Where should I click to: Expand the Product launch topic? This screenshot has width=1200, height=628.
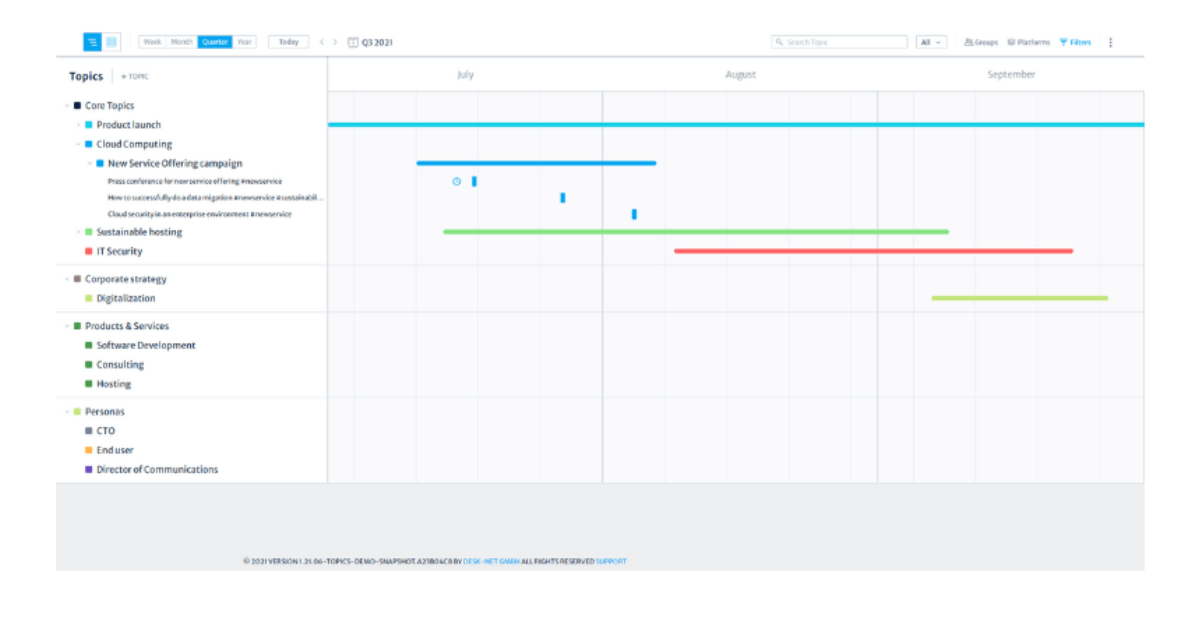tap(78, 125)
